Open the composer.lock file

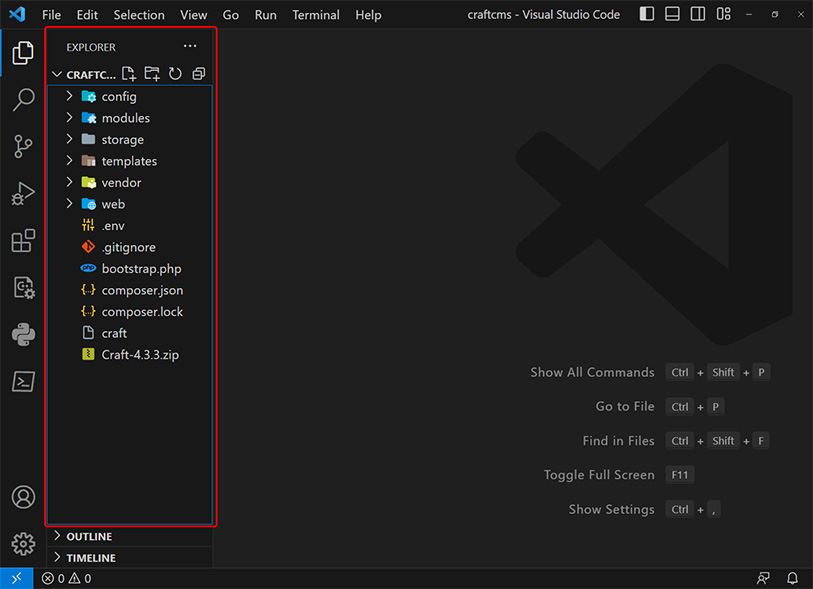pyautogui.click(x=130, y=312)
